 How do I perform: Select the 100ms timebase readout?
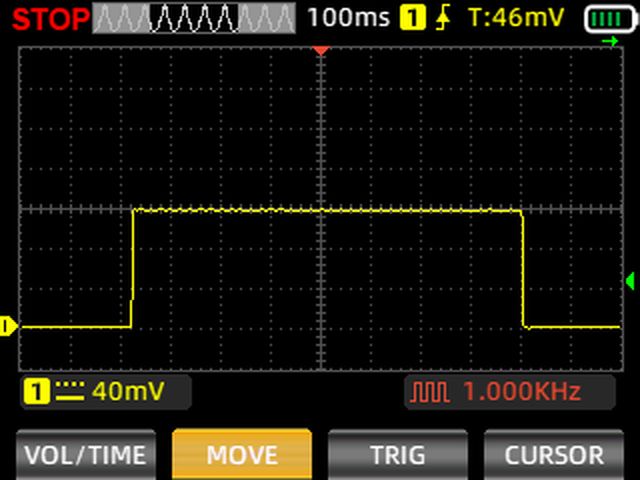tap(350, 17)
